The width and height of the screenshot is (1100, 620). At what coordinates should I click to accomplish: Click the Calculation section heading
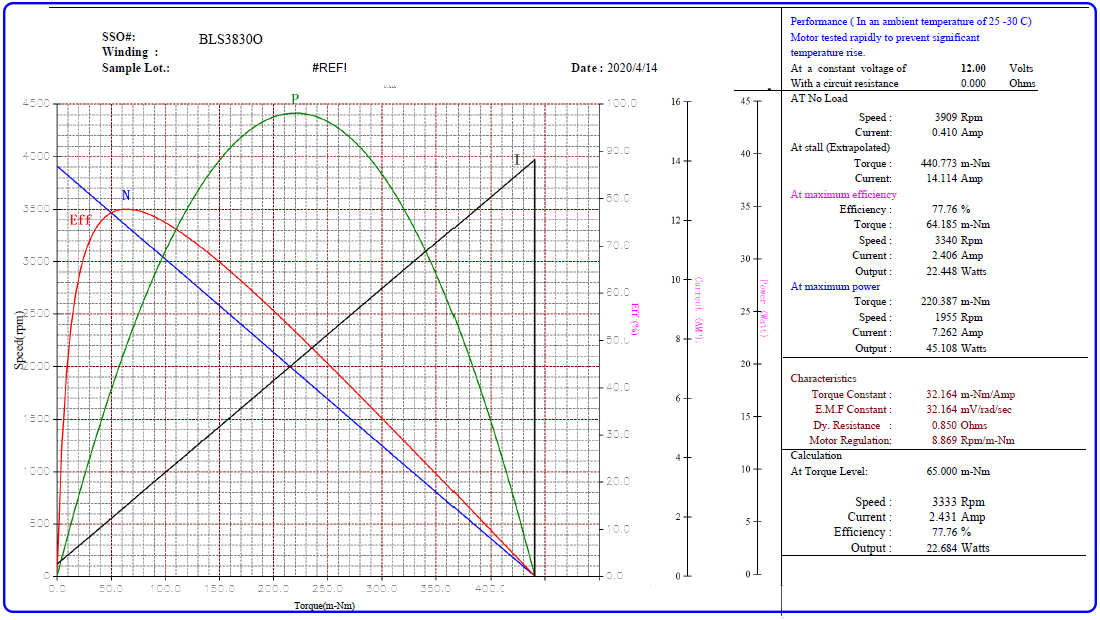pyautogui.click(x=816, y=455)
